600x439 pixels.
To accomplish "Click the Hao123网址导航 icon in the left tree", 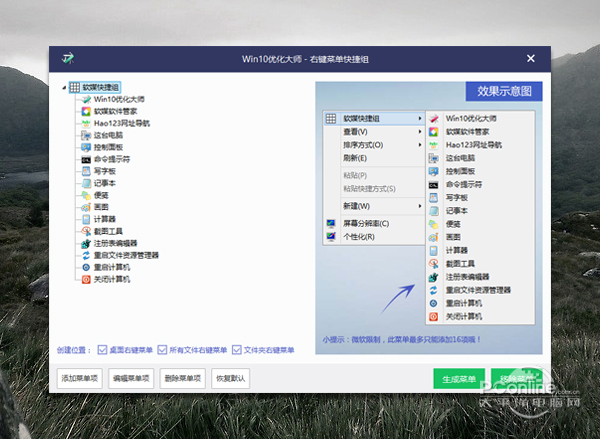I will 86,123.
